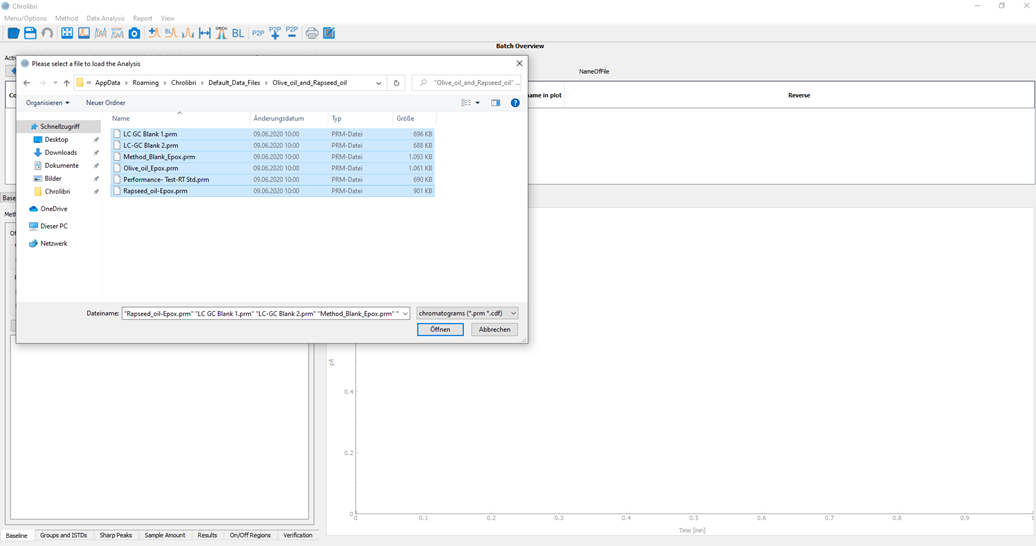The height and width of the screenshot is (546, 1036).
Task: Click the undo arrow icon in Chrolibri toolbar
Action: 47,32
